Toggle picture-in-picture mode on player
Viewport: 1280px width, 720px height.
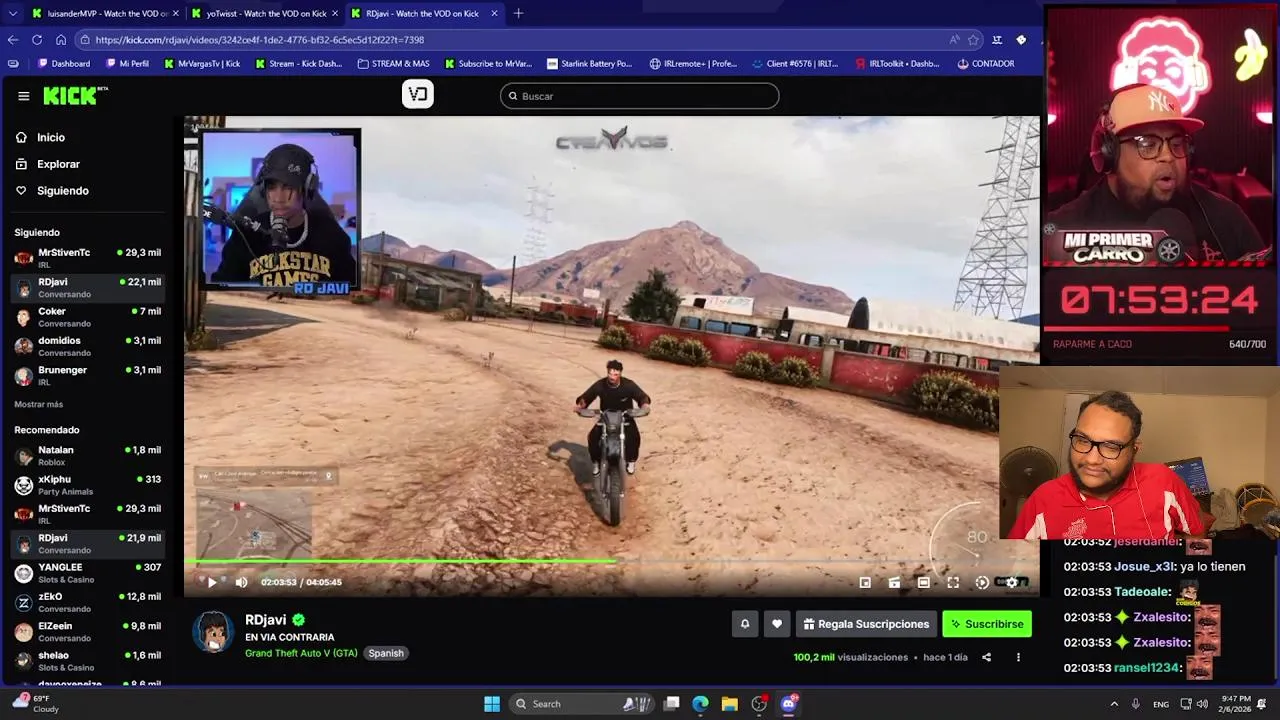click(865, 582)
